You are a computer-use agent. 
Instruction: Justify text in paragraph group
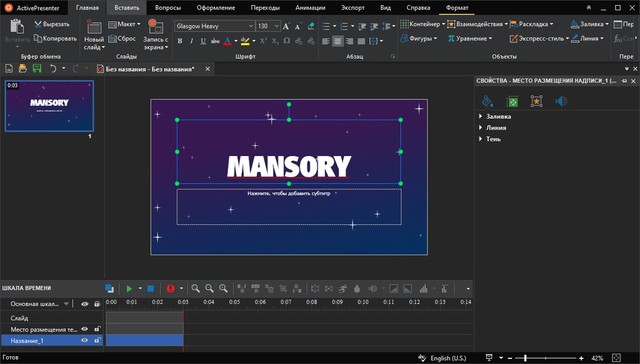[x=361, y=41]
